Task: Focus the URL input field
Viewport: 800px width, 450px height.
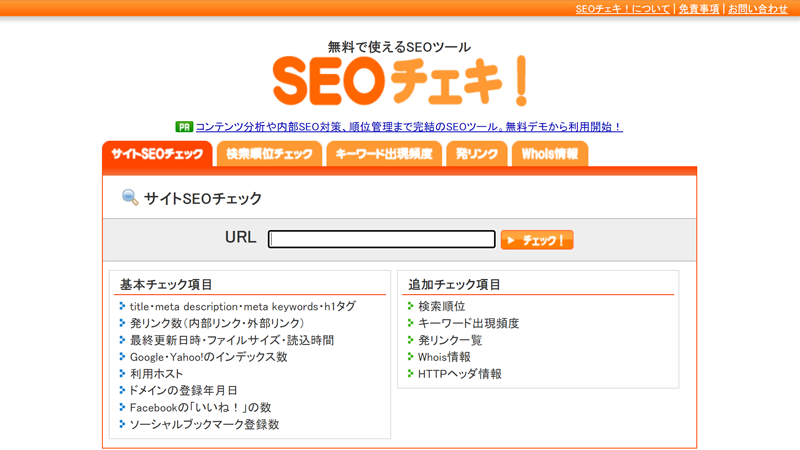Action: click(382, 239)
